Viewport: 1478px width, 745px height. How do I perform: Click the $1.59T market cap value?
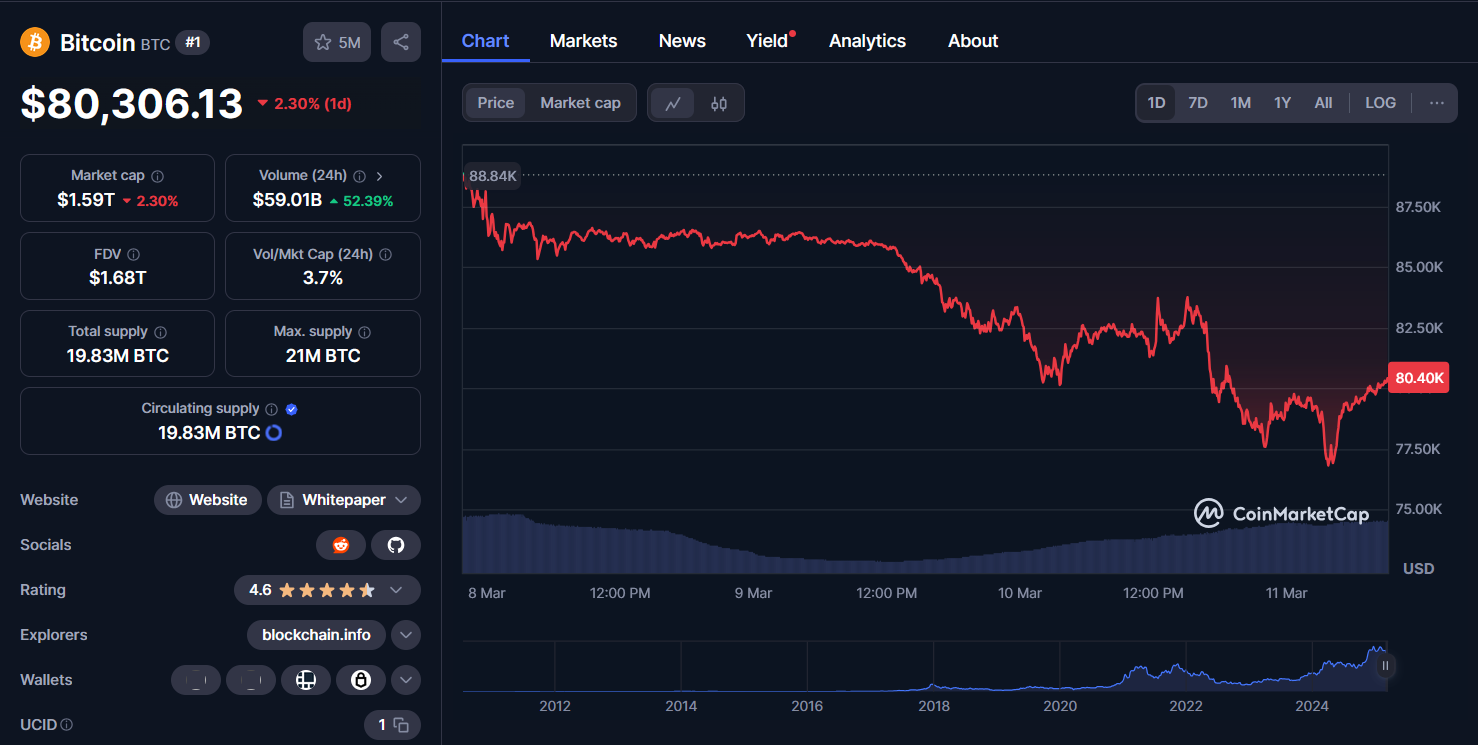point(85,200)
